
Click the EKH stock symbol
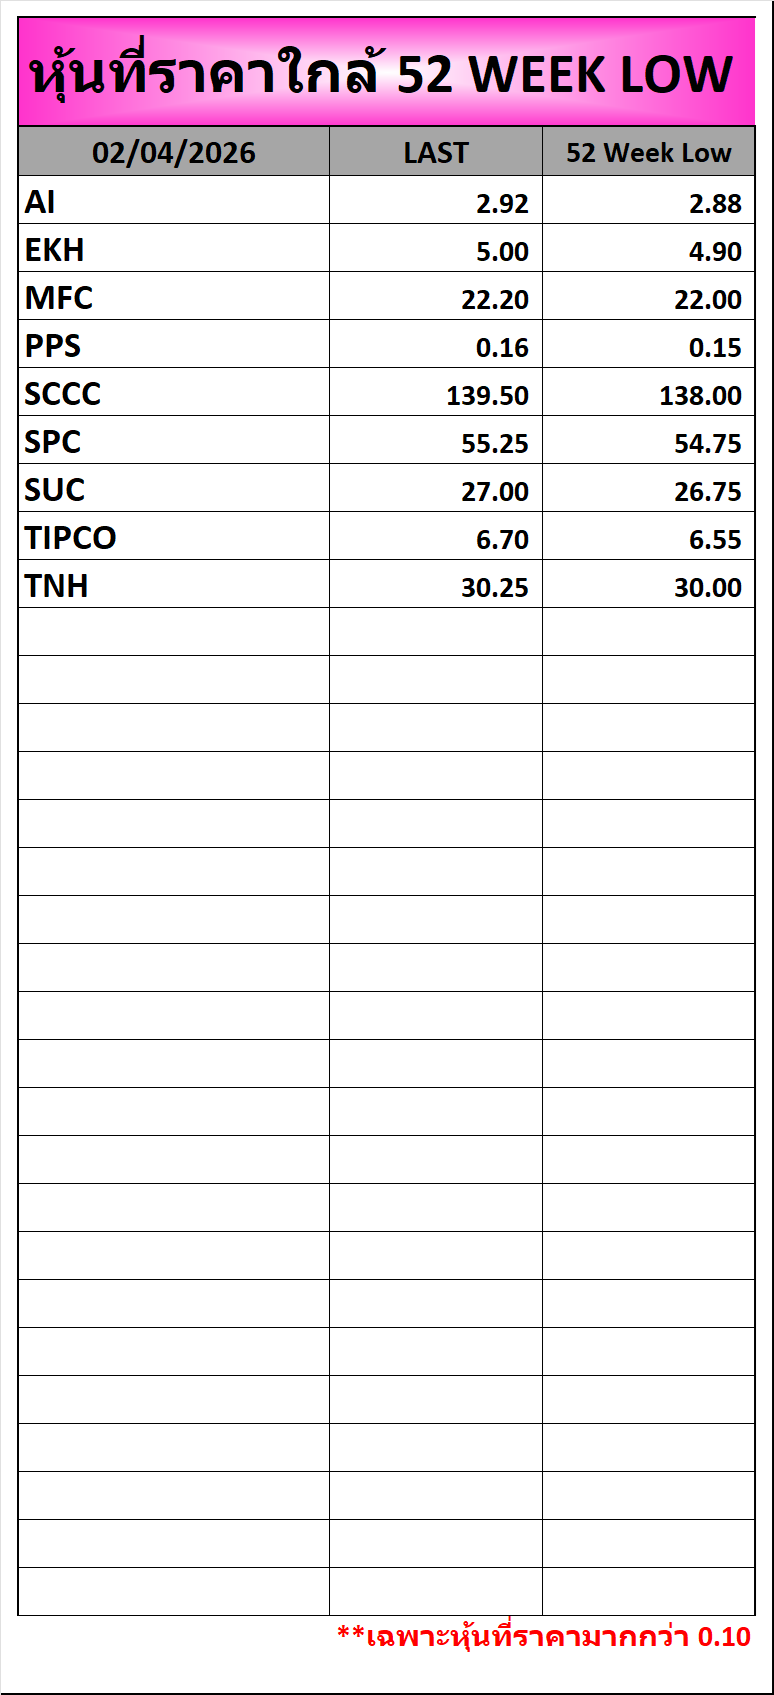55,250
